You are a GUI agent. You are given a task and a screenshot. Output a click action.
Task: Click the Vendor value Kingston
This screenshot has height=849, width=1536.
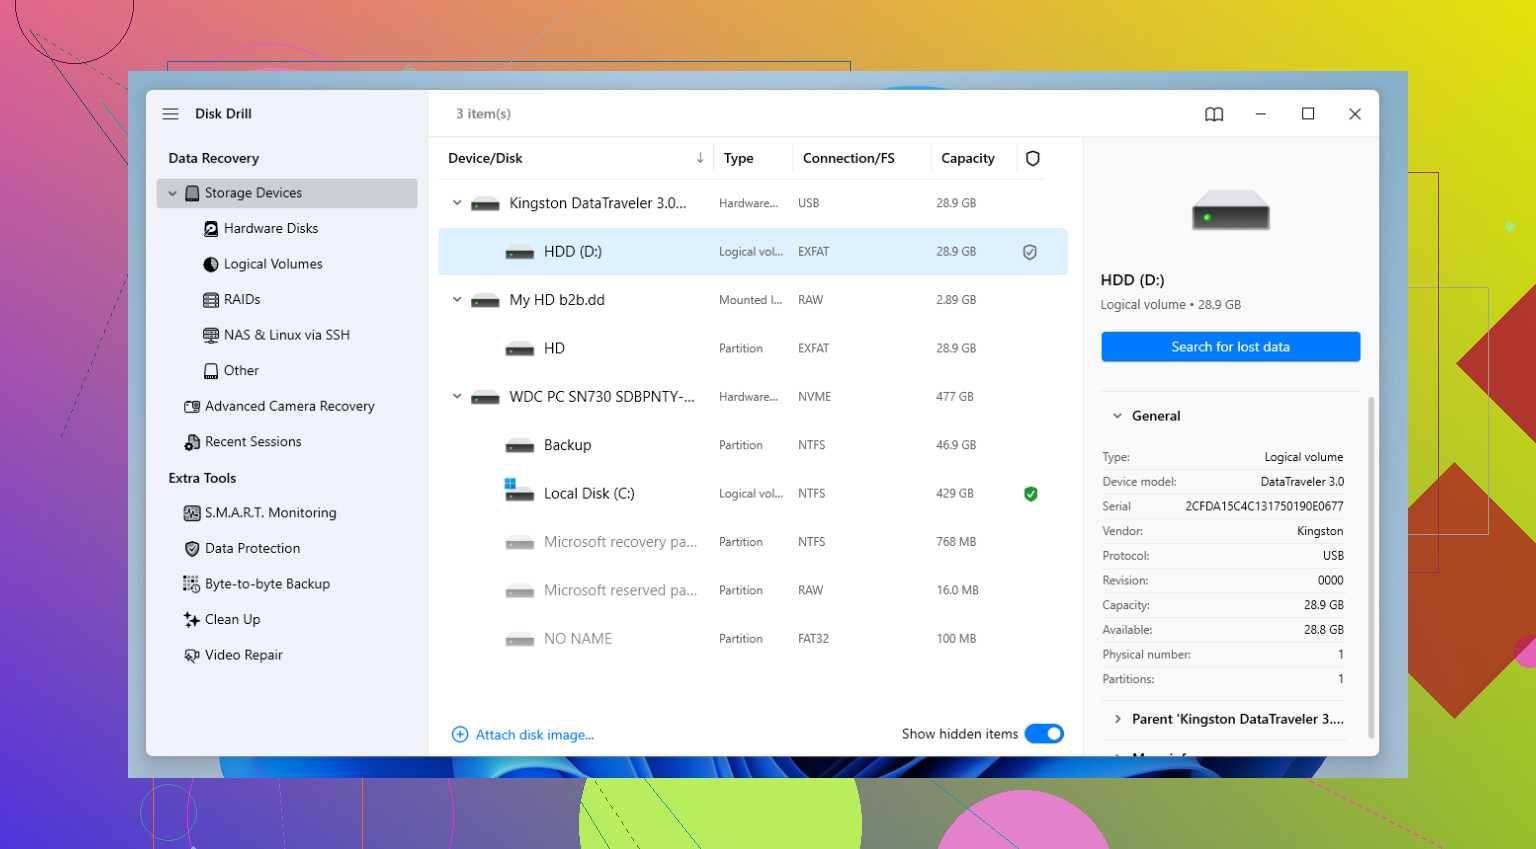[1320, 531]
